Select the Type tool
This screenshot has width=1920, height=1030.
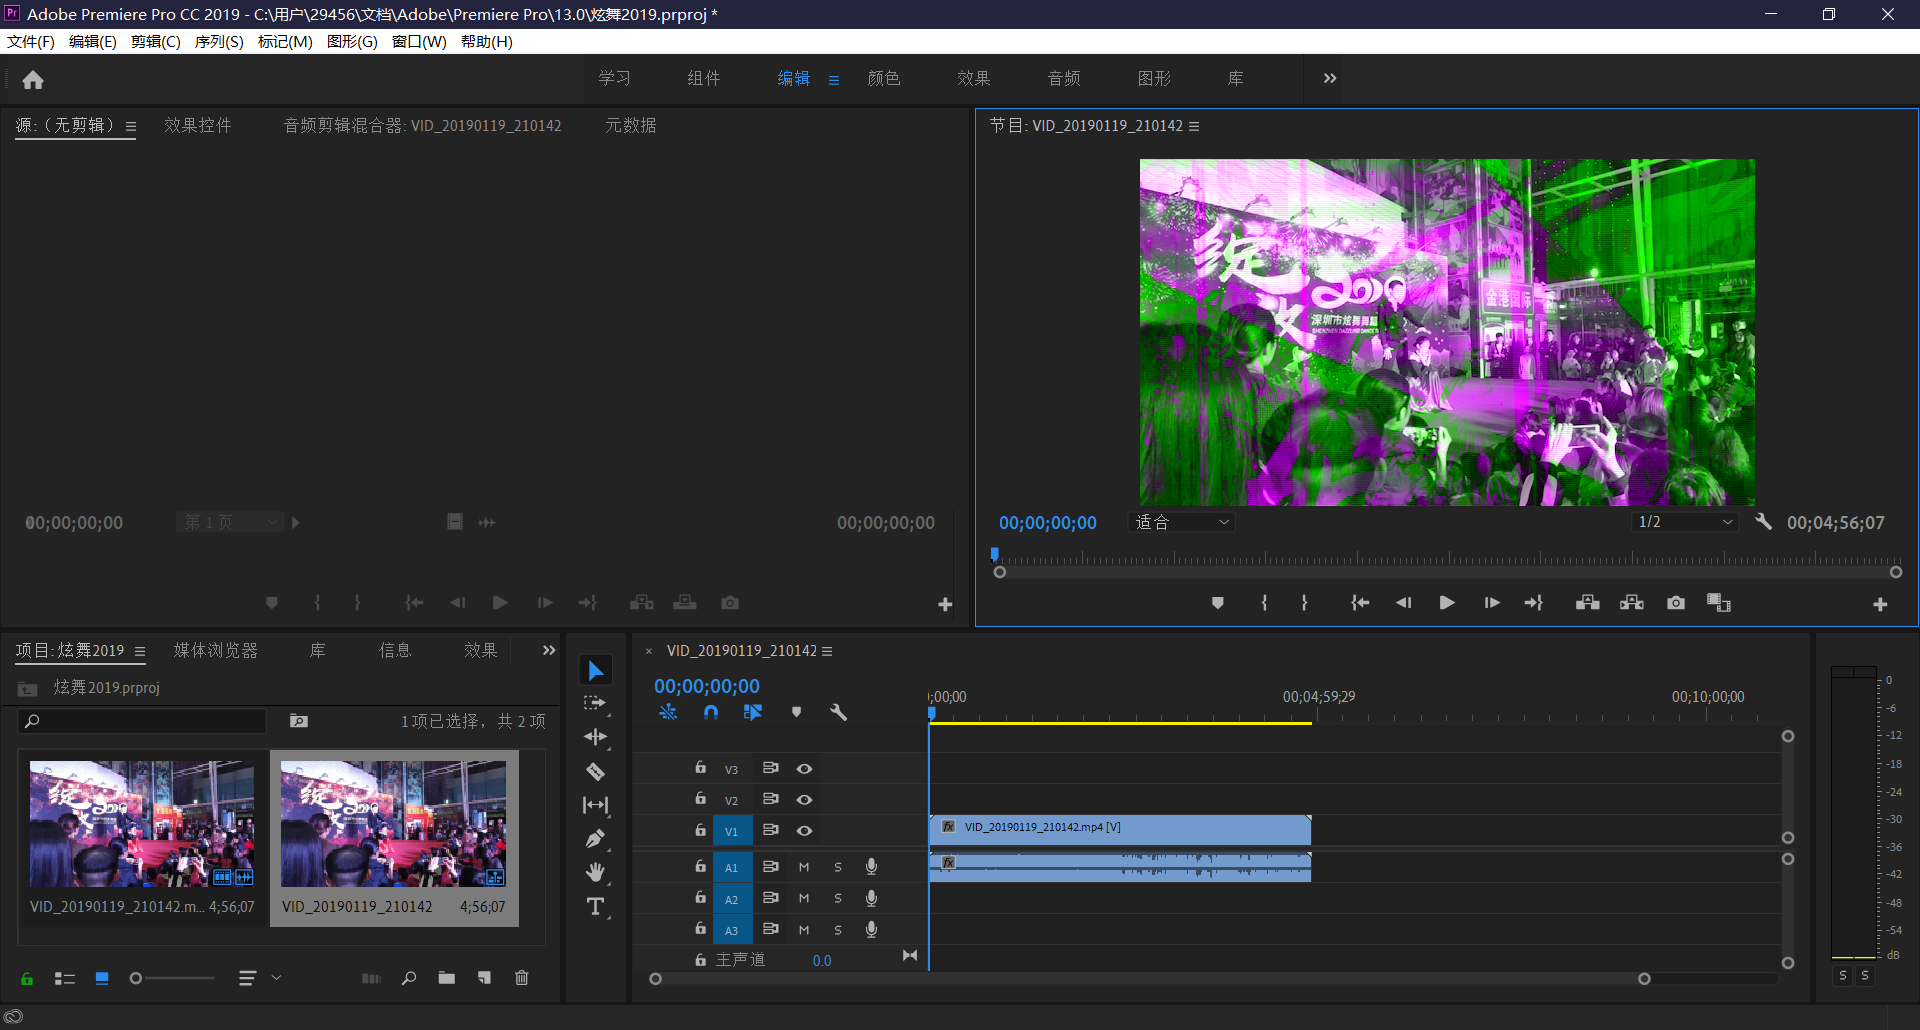pyautogui.click(x=595, y=907)
